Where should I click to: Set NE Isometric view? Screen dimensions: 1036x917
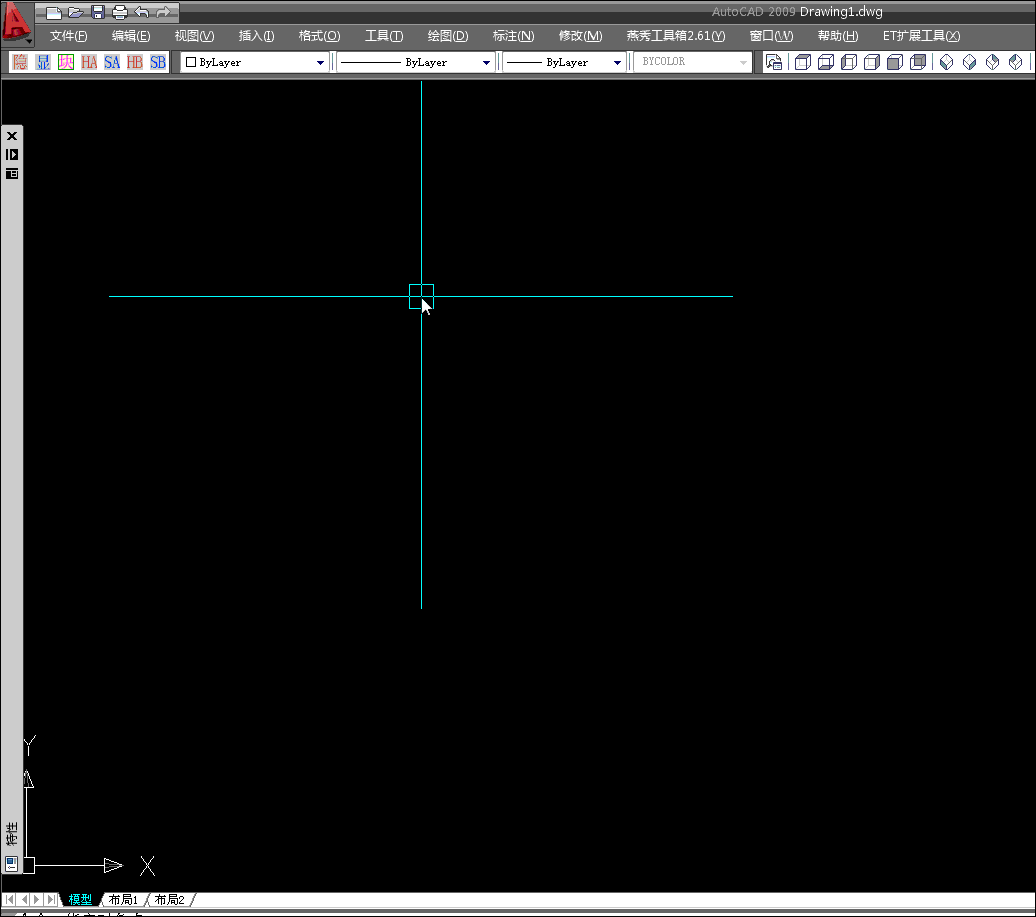(x=992, y=62)
